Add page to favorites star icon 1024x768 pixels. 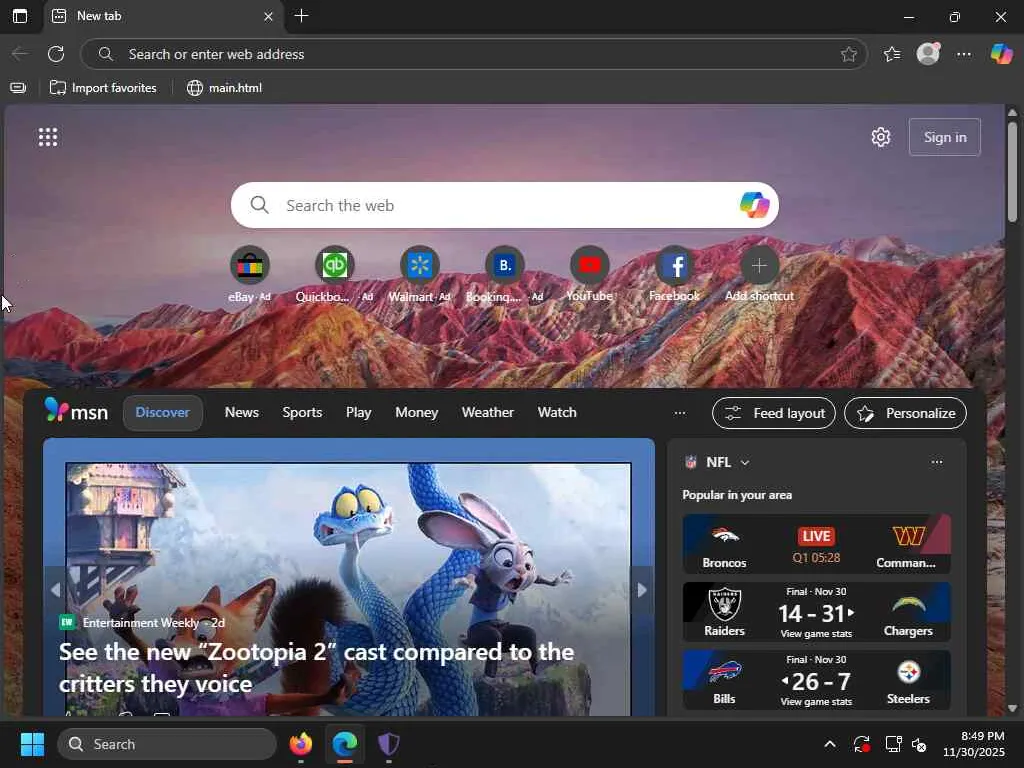[848, 54]
